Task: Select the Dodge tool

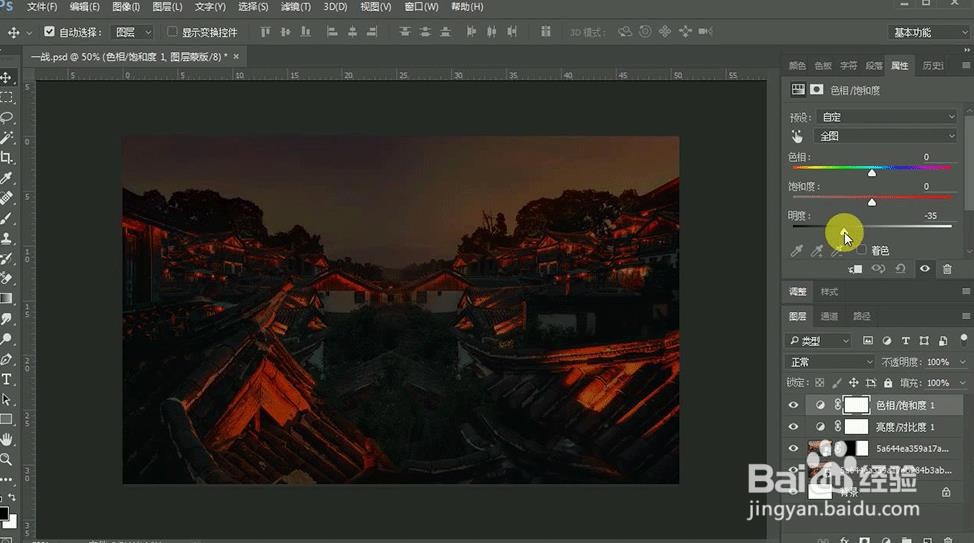Action: click(6, 339)
